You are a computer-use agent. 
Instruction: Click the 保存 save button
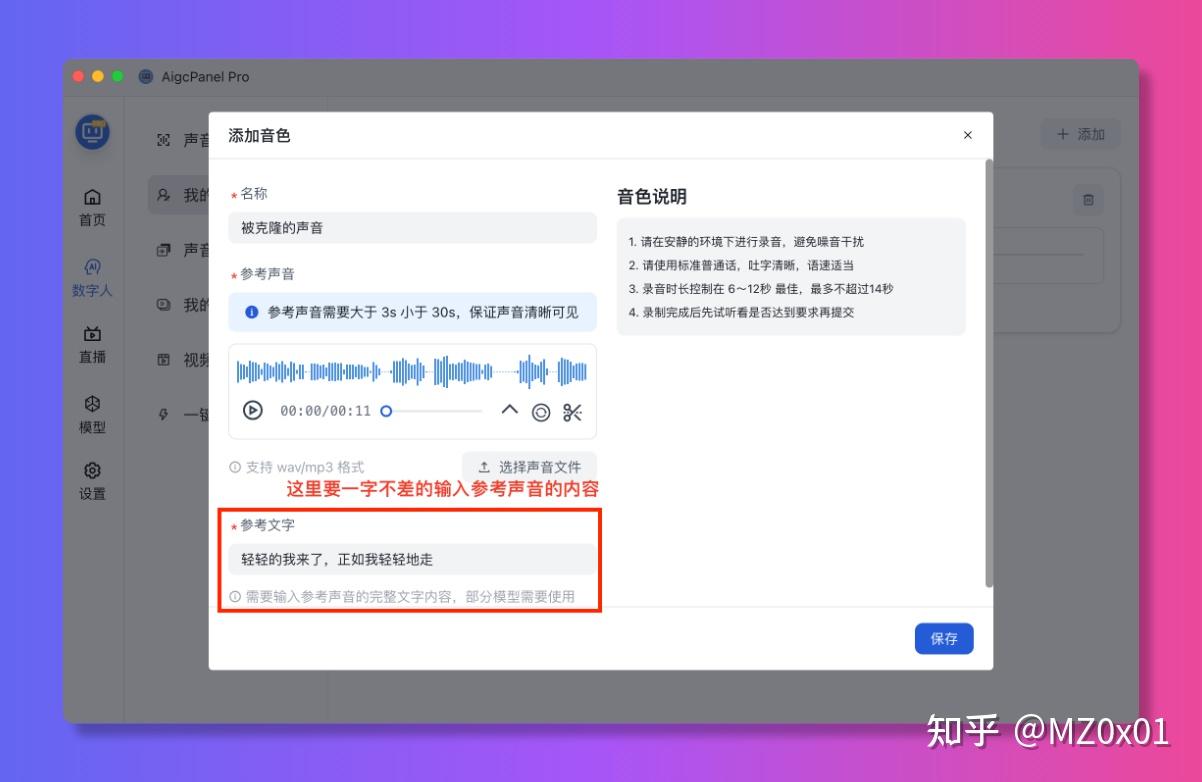tap(943, 638)
